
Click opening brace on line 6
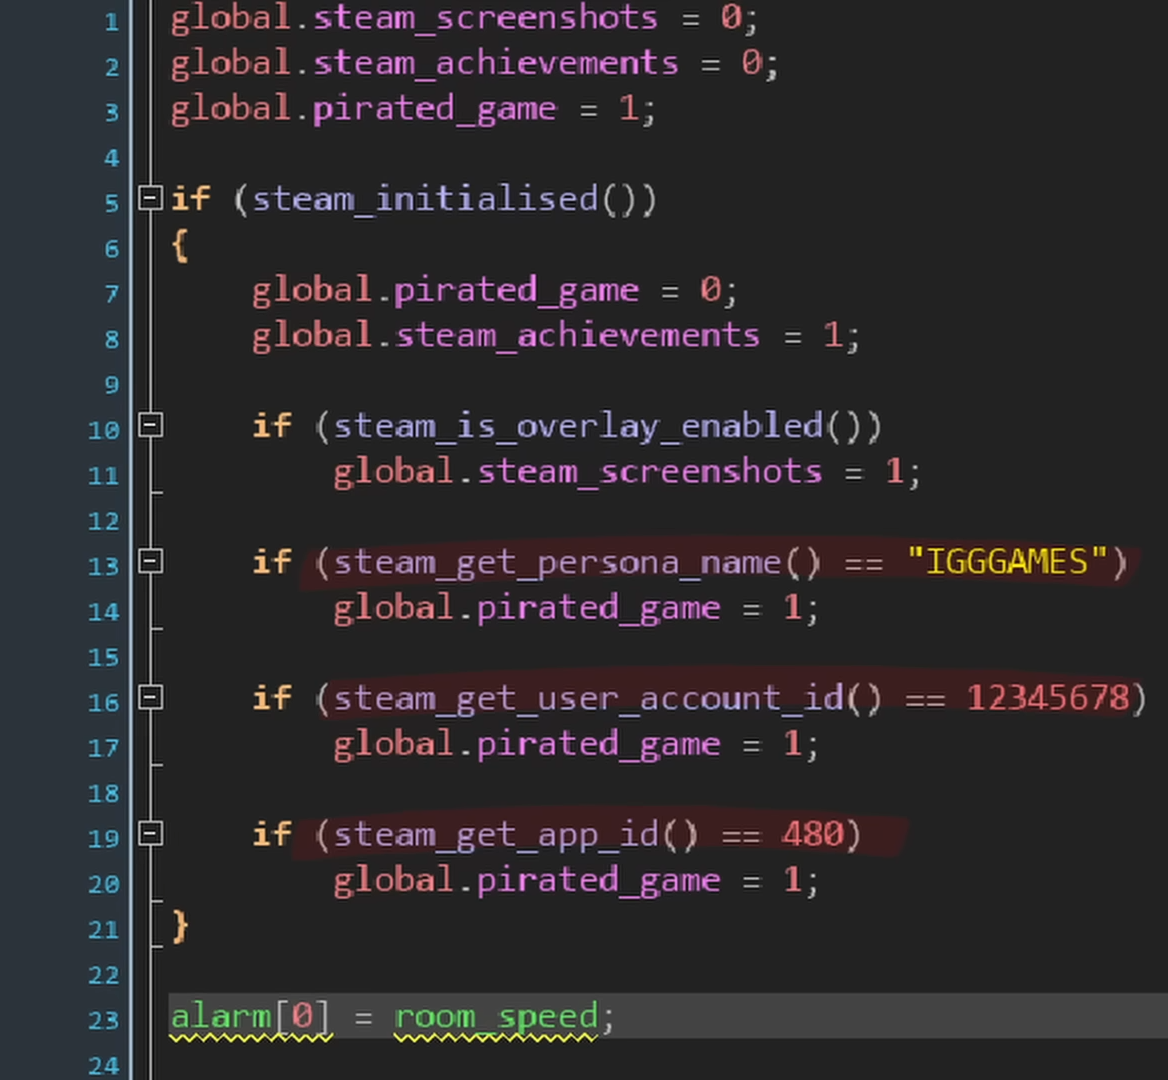(180, 245)
